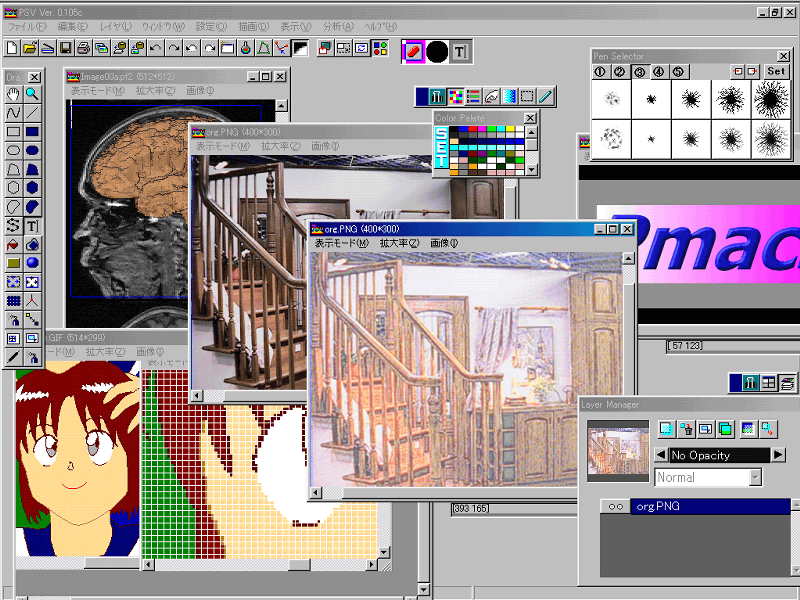This screenshot has width=800, height=600.
Task: Open 設定(O) menu
Action: 211,27
